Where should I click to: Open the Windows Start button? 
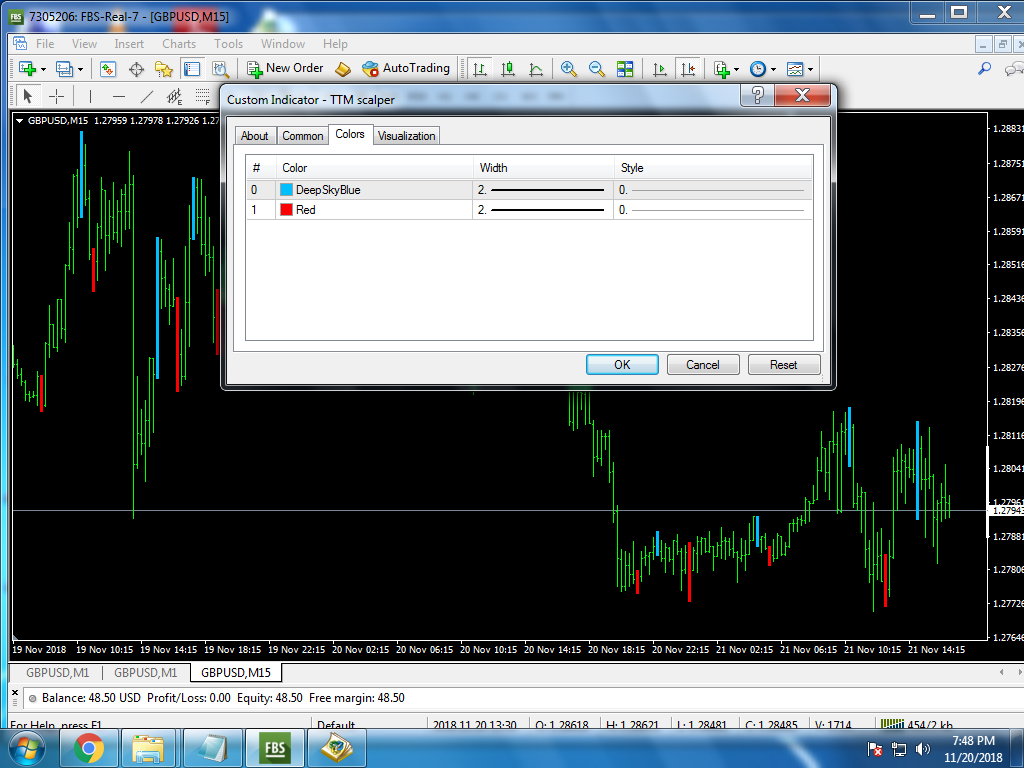(x=26, y=748)
